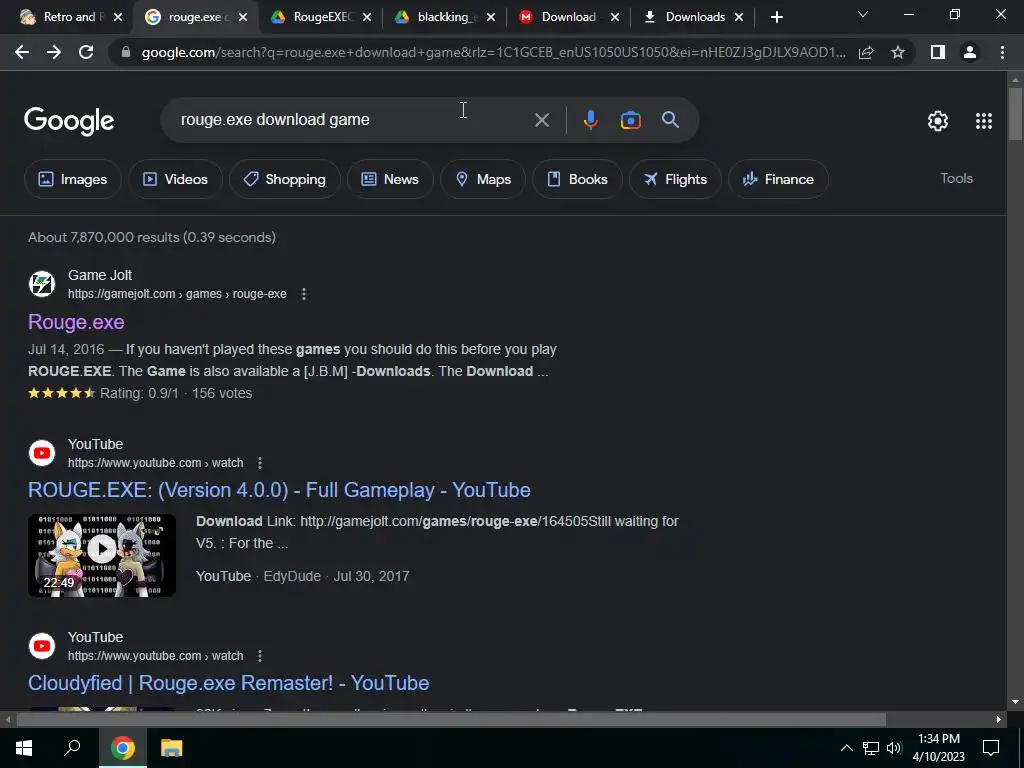Filter results by Books
Image resolution: width=1024 pixels, height=768 pixels.
coord(577,179)
